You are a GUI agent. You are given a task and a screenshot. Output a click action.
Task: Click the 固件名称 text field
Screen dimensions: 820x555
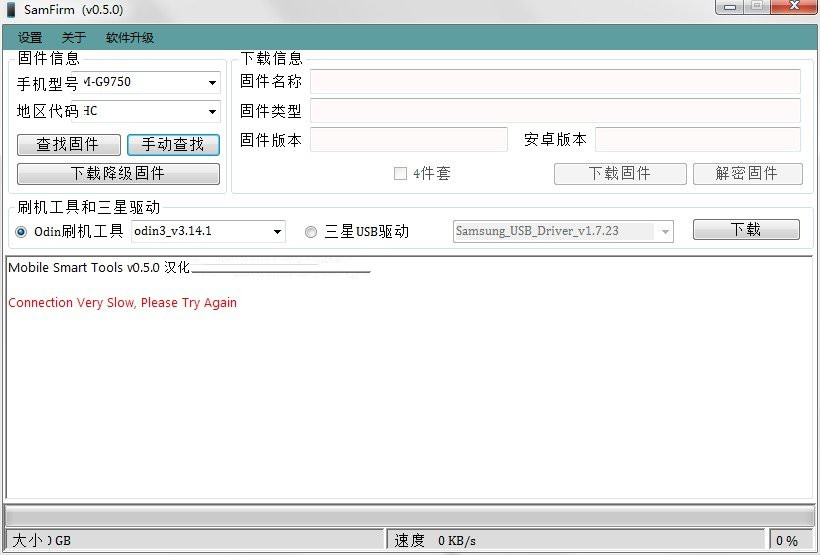tap(555, 82)
